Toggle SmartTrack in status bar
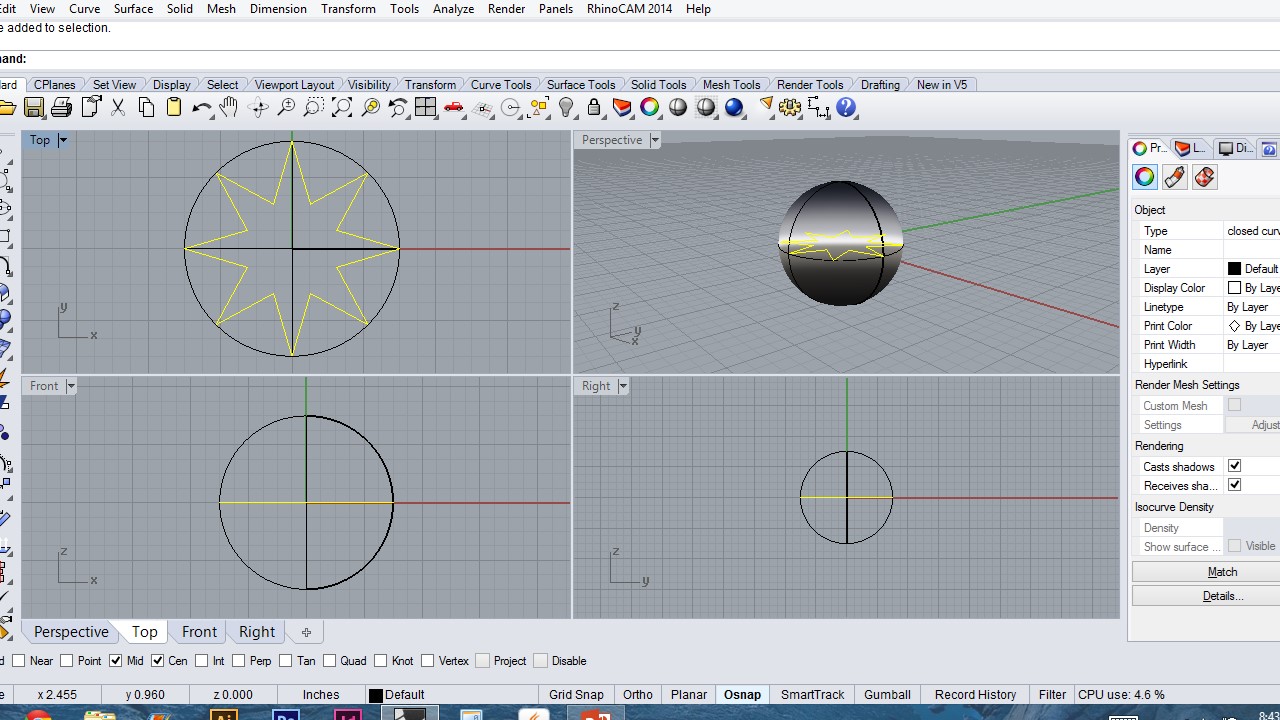 [812, 695]
